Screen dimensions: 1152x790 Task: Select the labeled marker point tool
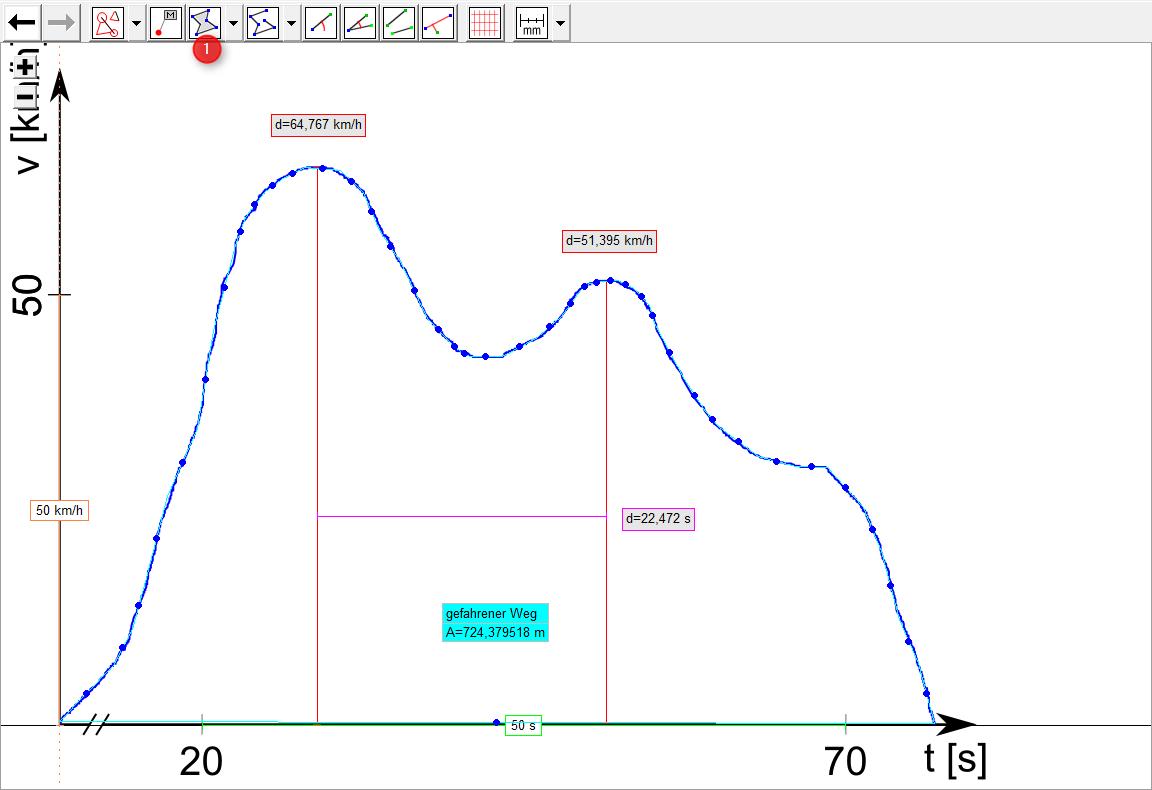coord(165,22)
